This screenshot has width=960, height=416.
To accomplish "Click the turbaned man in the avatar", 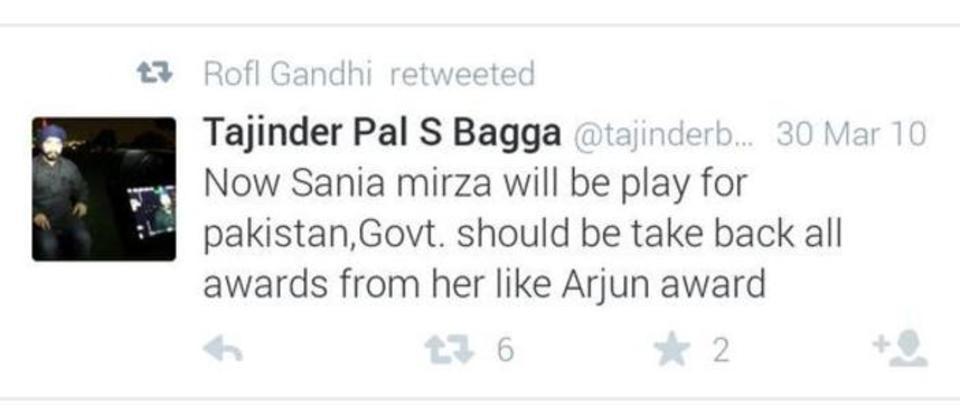I will pyautogui.click(x=59, y=189).
